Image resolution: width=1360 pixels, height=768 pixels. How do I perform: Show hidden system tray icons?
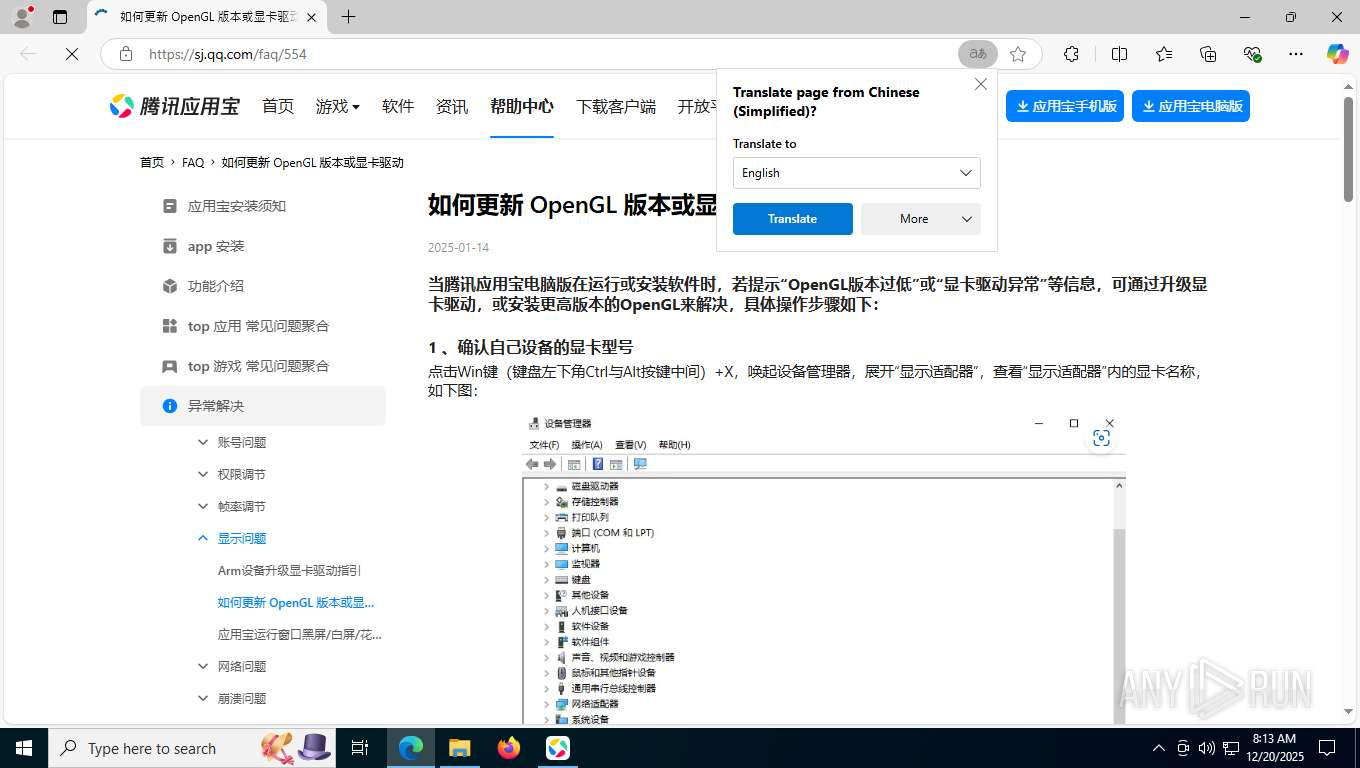click(x=1159, y=748)
